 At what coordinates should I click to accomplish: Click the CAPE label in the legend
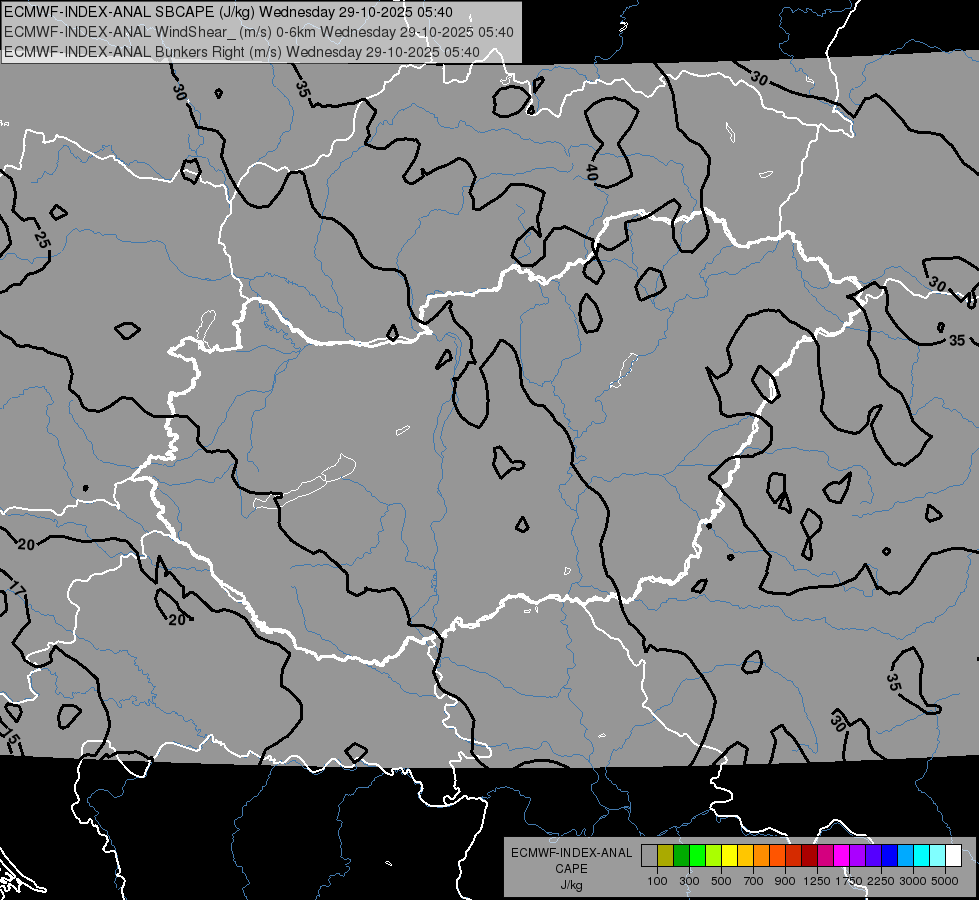(x=571, y=869)
